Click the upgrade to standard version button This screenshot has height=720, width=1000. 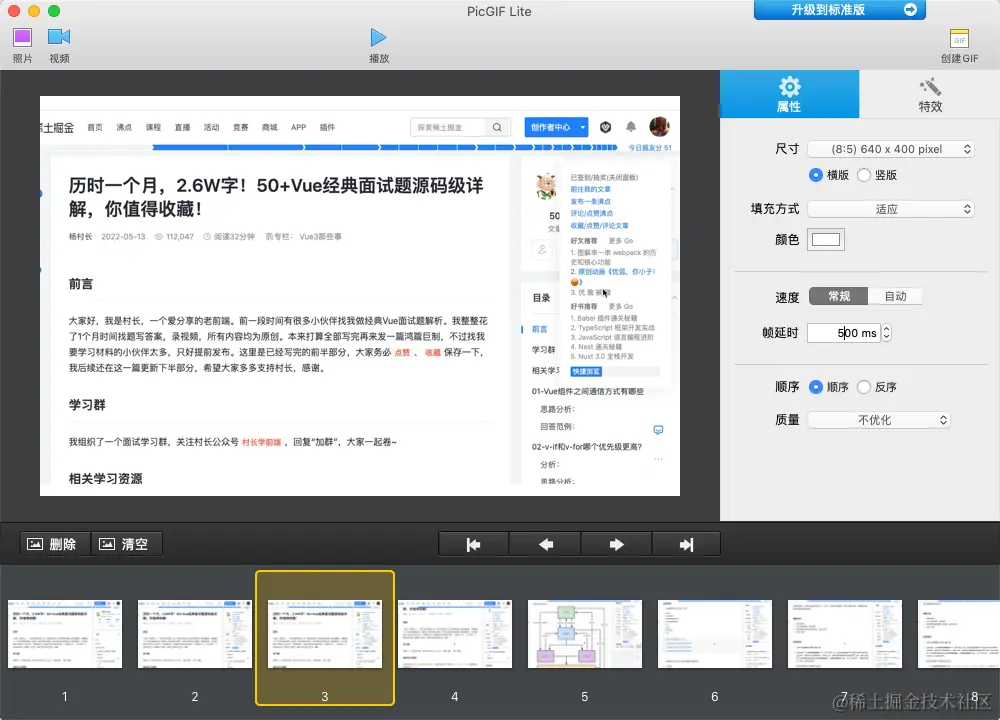(x=839, y=10)
